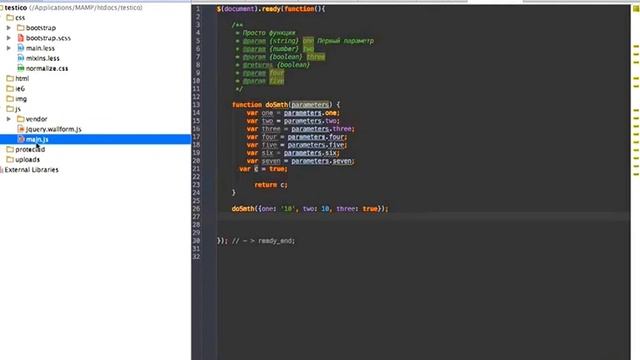Viewport: 640px width, 360px height.
Task: Select the vendor folder label
Action: point(36,119)
